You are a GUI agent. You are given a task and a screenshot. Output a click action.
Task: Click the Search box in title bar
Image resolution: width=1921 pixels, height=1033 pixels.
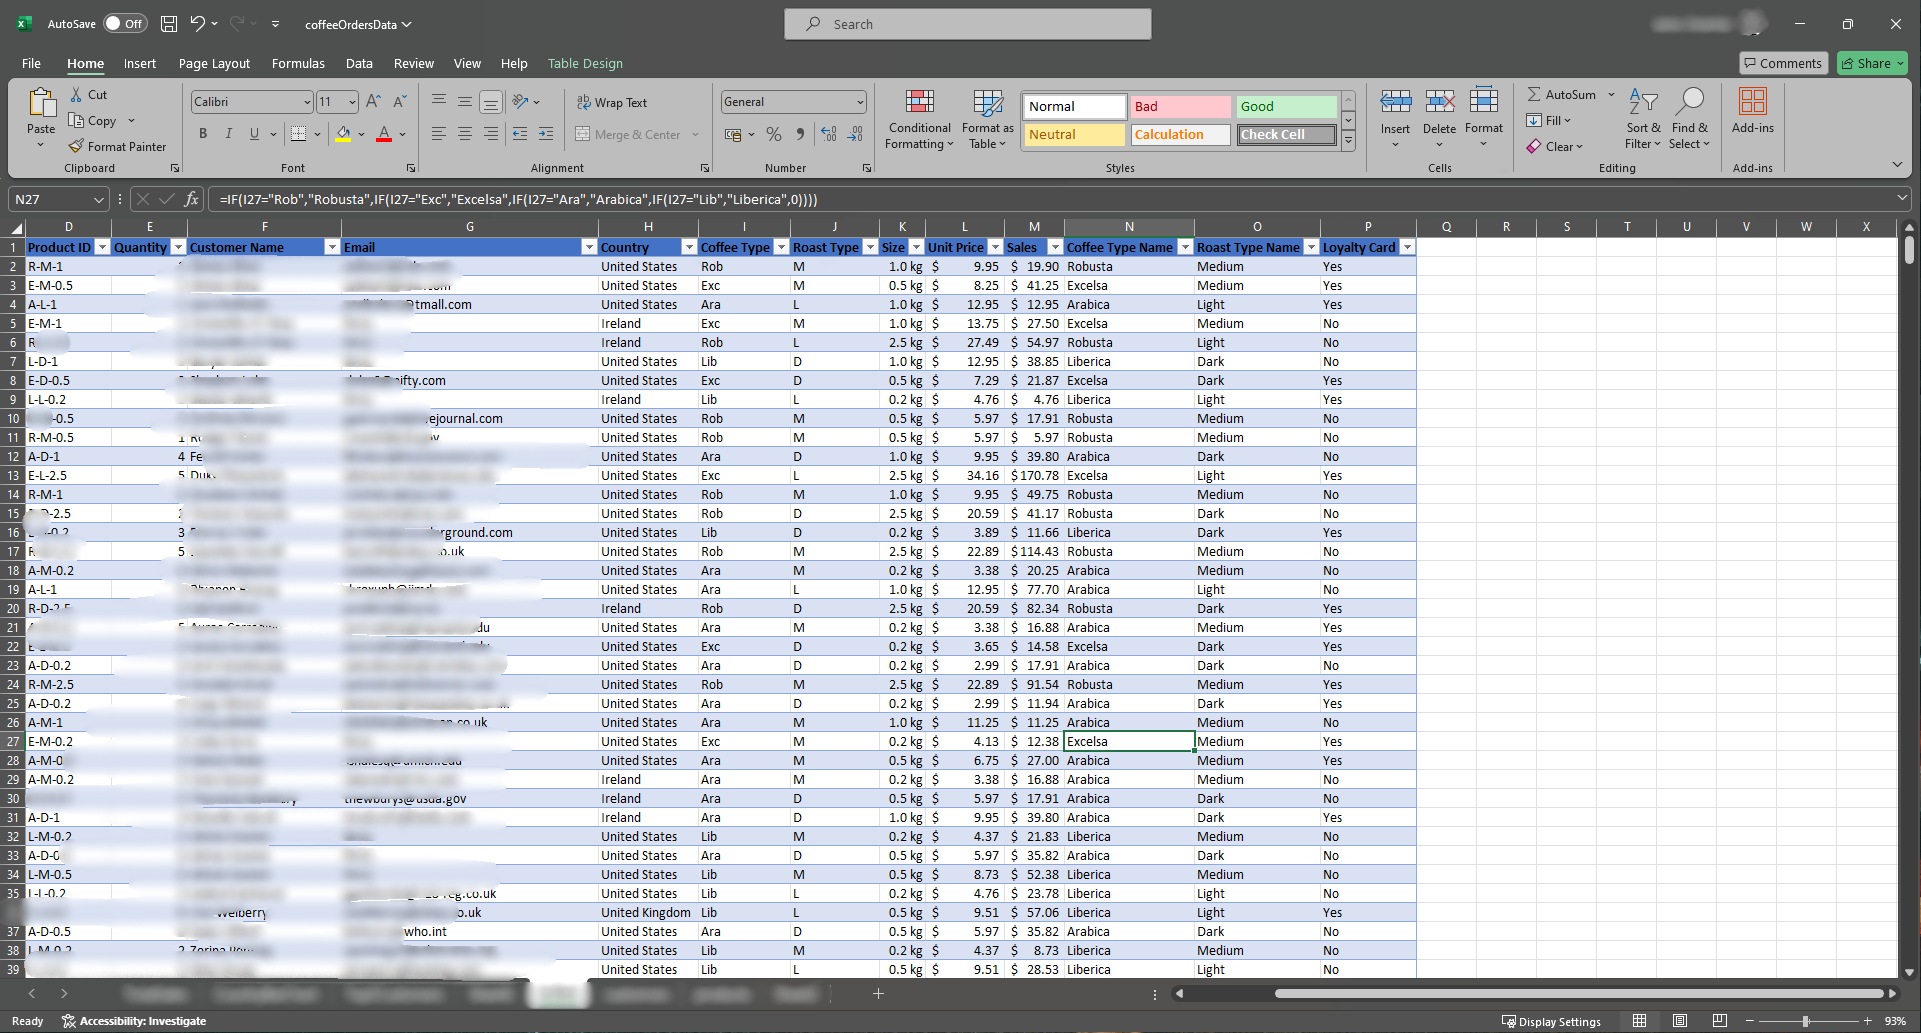[967, 24]
